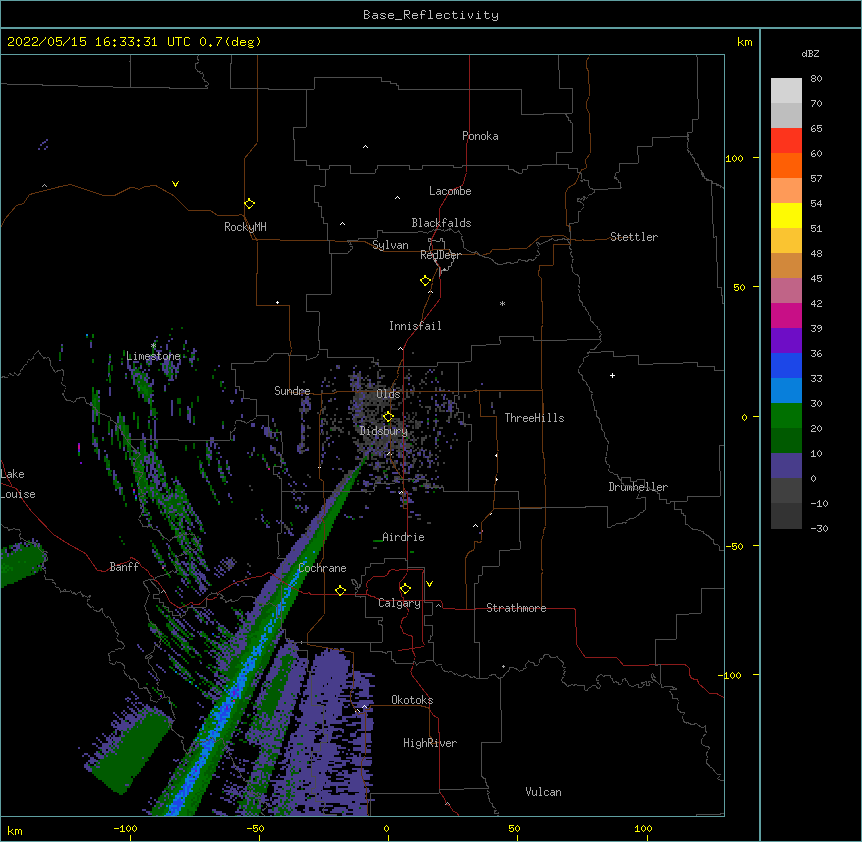This screenshot has height=842, width=862.
Task: Select the dark green 20-10 dBZ swatch
Action: [786, 440]
